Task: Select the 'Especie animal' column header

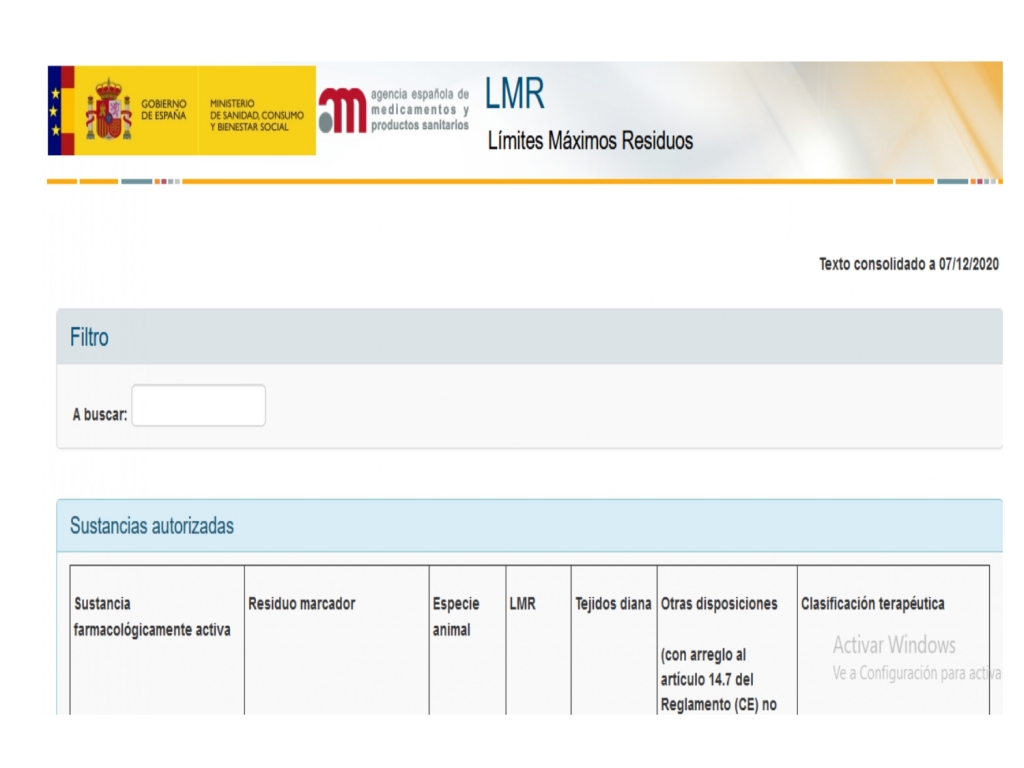Action: (x=456, y=617)
